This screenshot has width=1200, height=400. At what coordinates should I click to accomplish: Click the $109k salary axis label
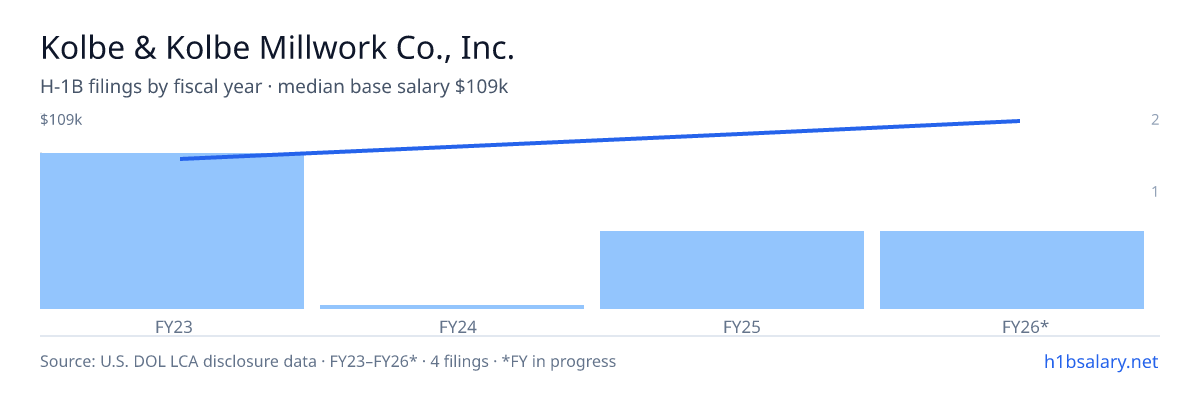tap(61, 120)
